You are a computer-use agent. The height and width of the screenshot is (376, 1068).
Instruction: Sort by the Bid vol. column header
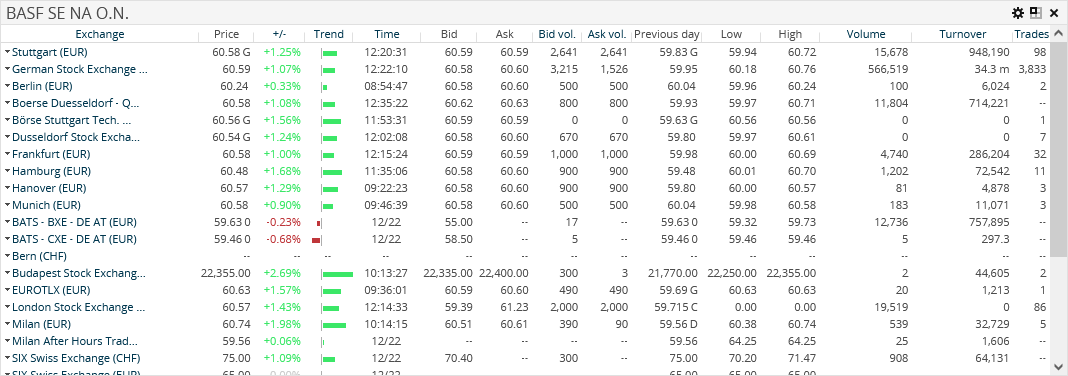click(x=557, y=34)
